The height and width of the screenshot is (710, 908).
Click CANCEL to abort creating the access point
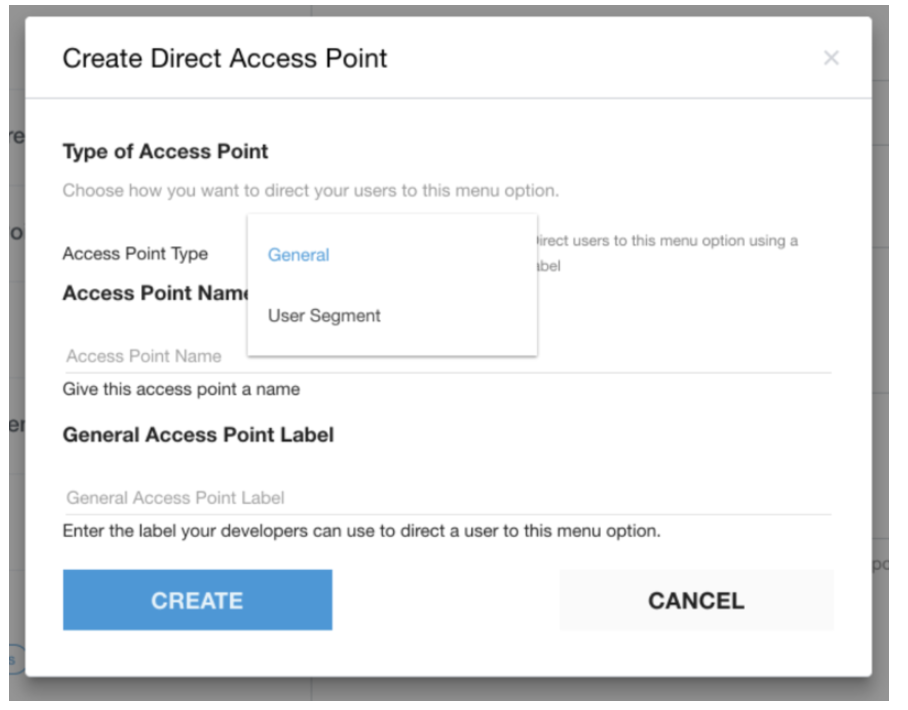pyautogui.click(x=695, y=600)
